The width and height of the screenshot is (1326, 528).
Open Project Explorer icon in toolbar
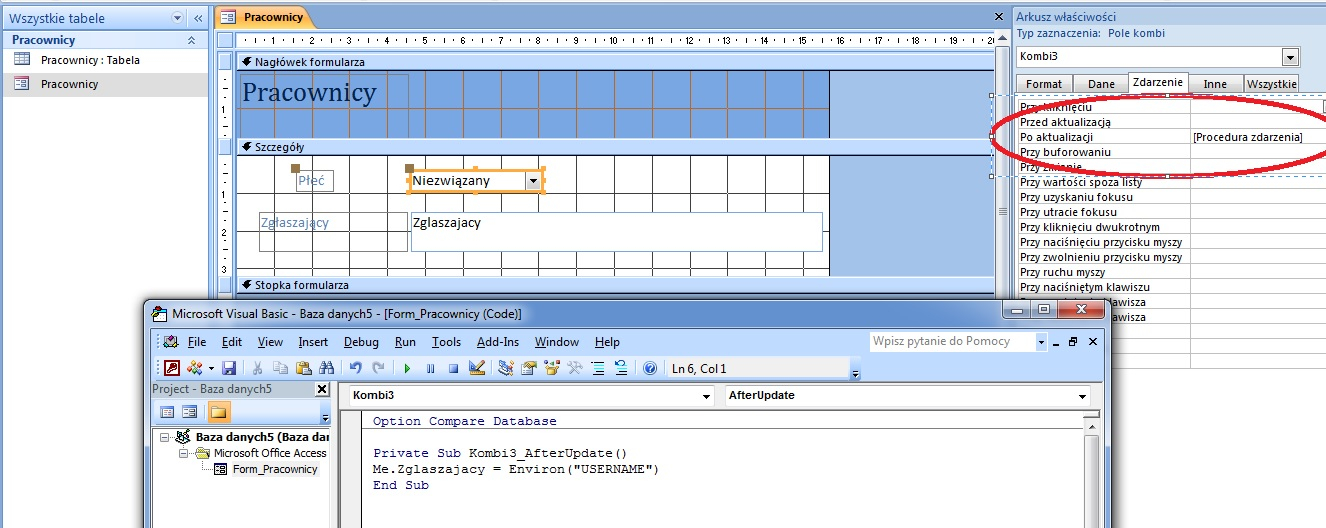tap(506, 368)
